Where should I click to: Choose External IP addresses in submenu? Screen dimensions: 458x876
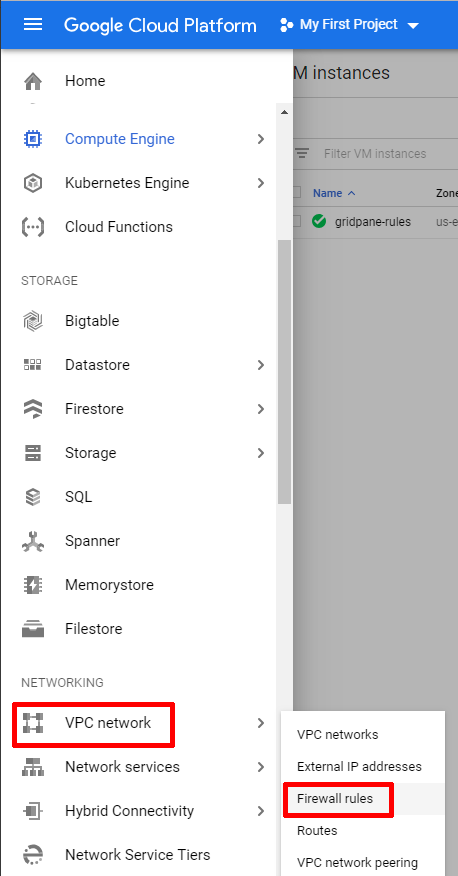pyautogui.click(x=359, y=767)
